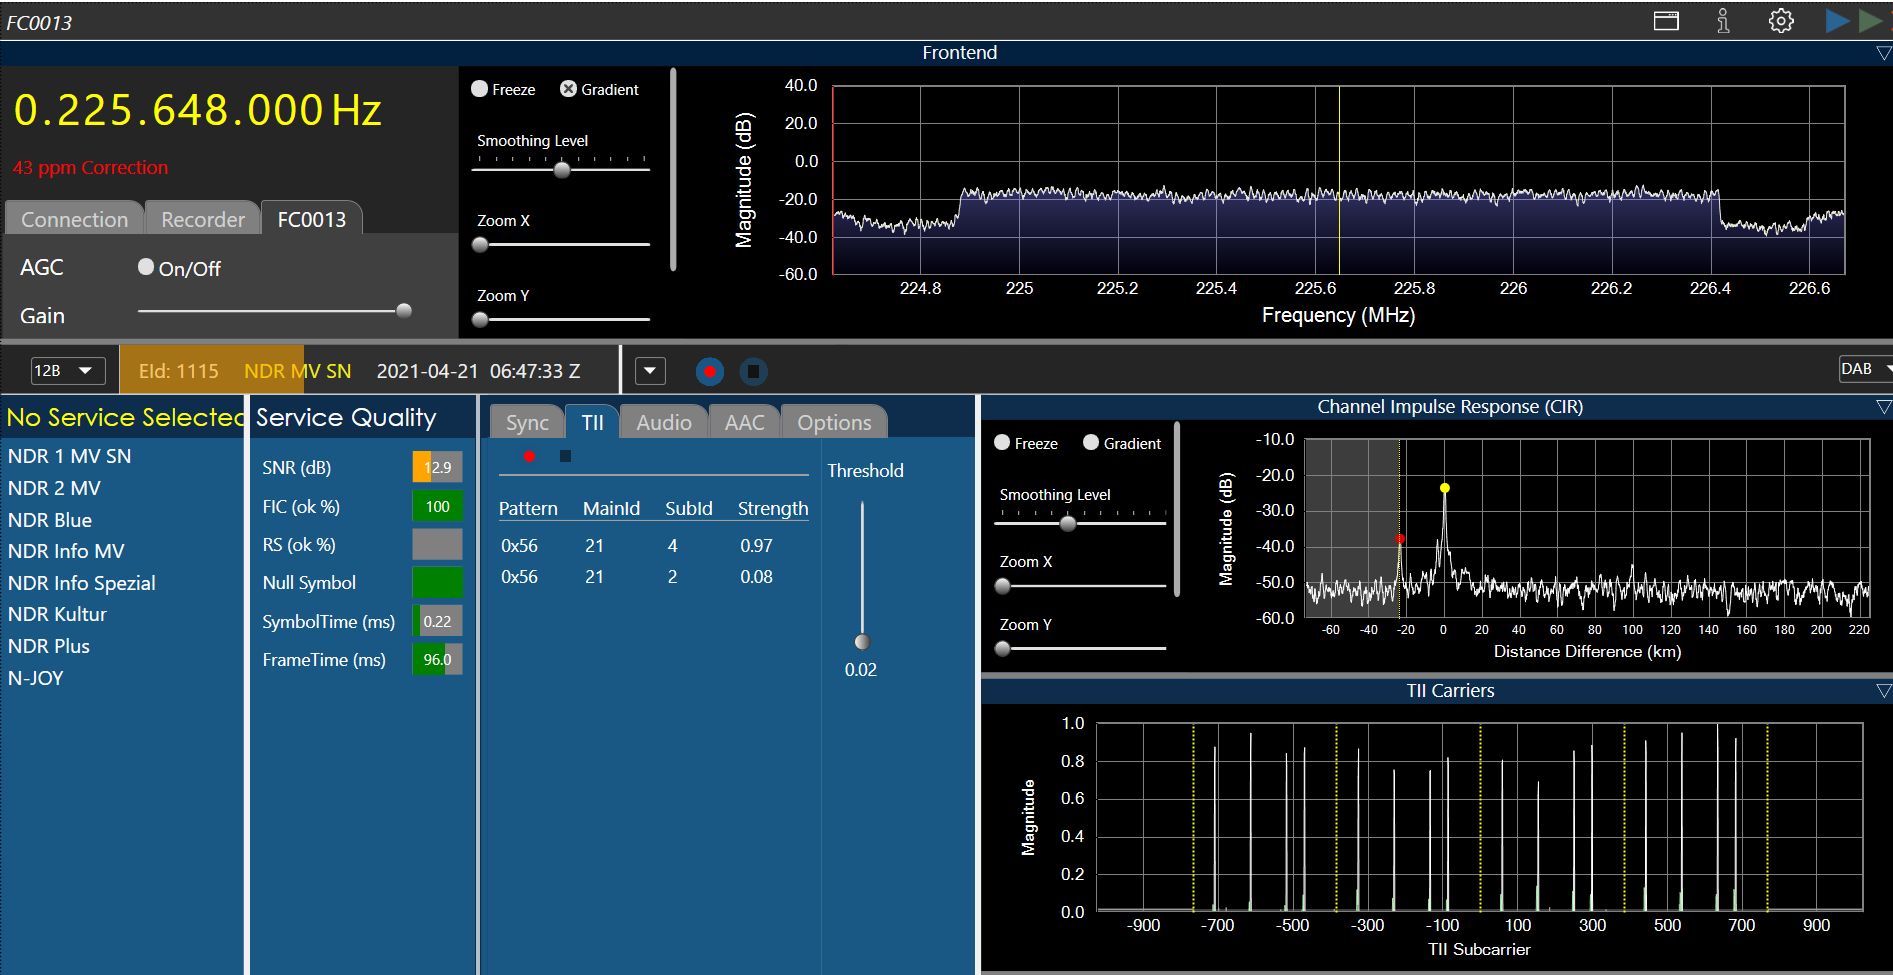
Task: Collapse the TII Carriers panel
Action: point(1883,691)
